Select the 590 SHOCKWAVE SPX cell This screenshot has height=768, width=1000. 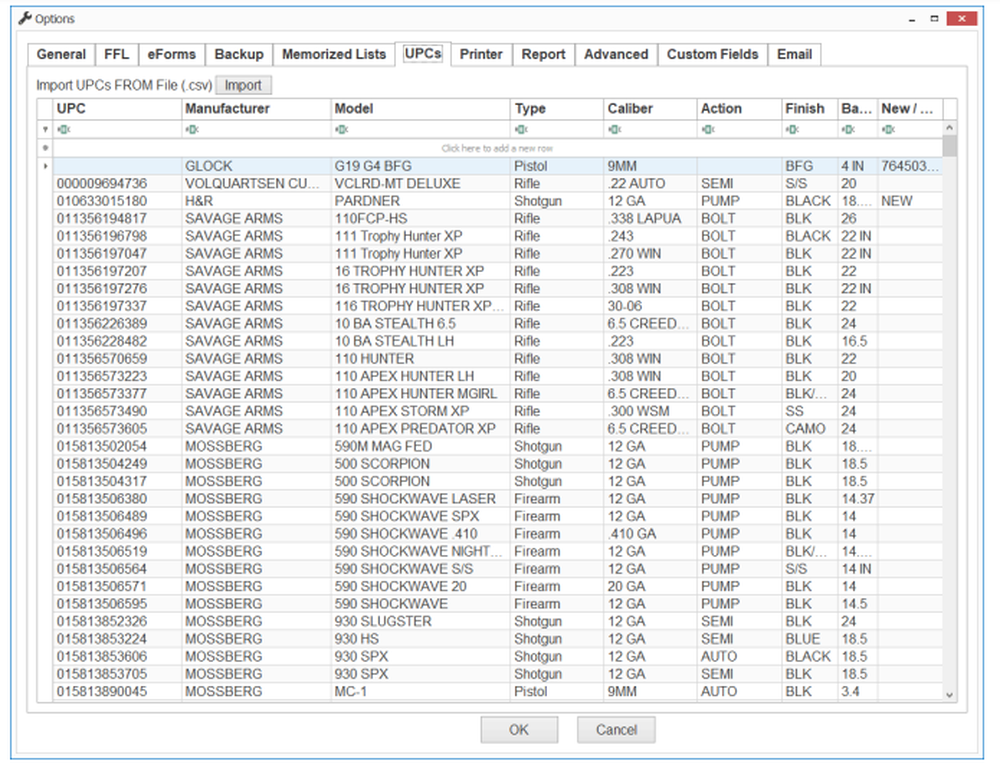(x=421, y=516)
